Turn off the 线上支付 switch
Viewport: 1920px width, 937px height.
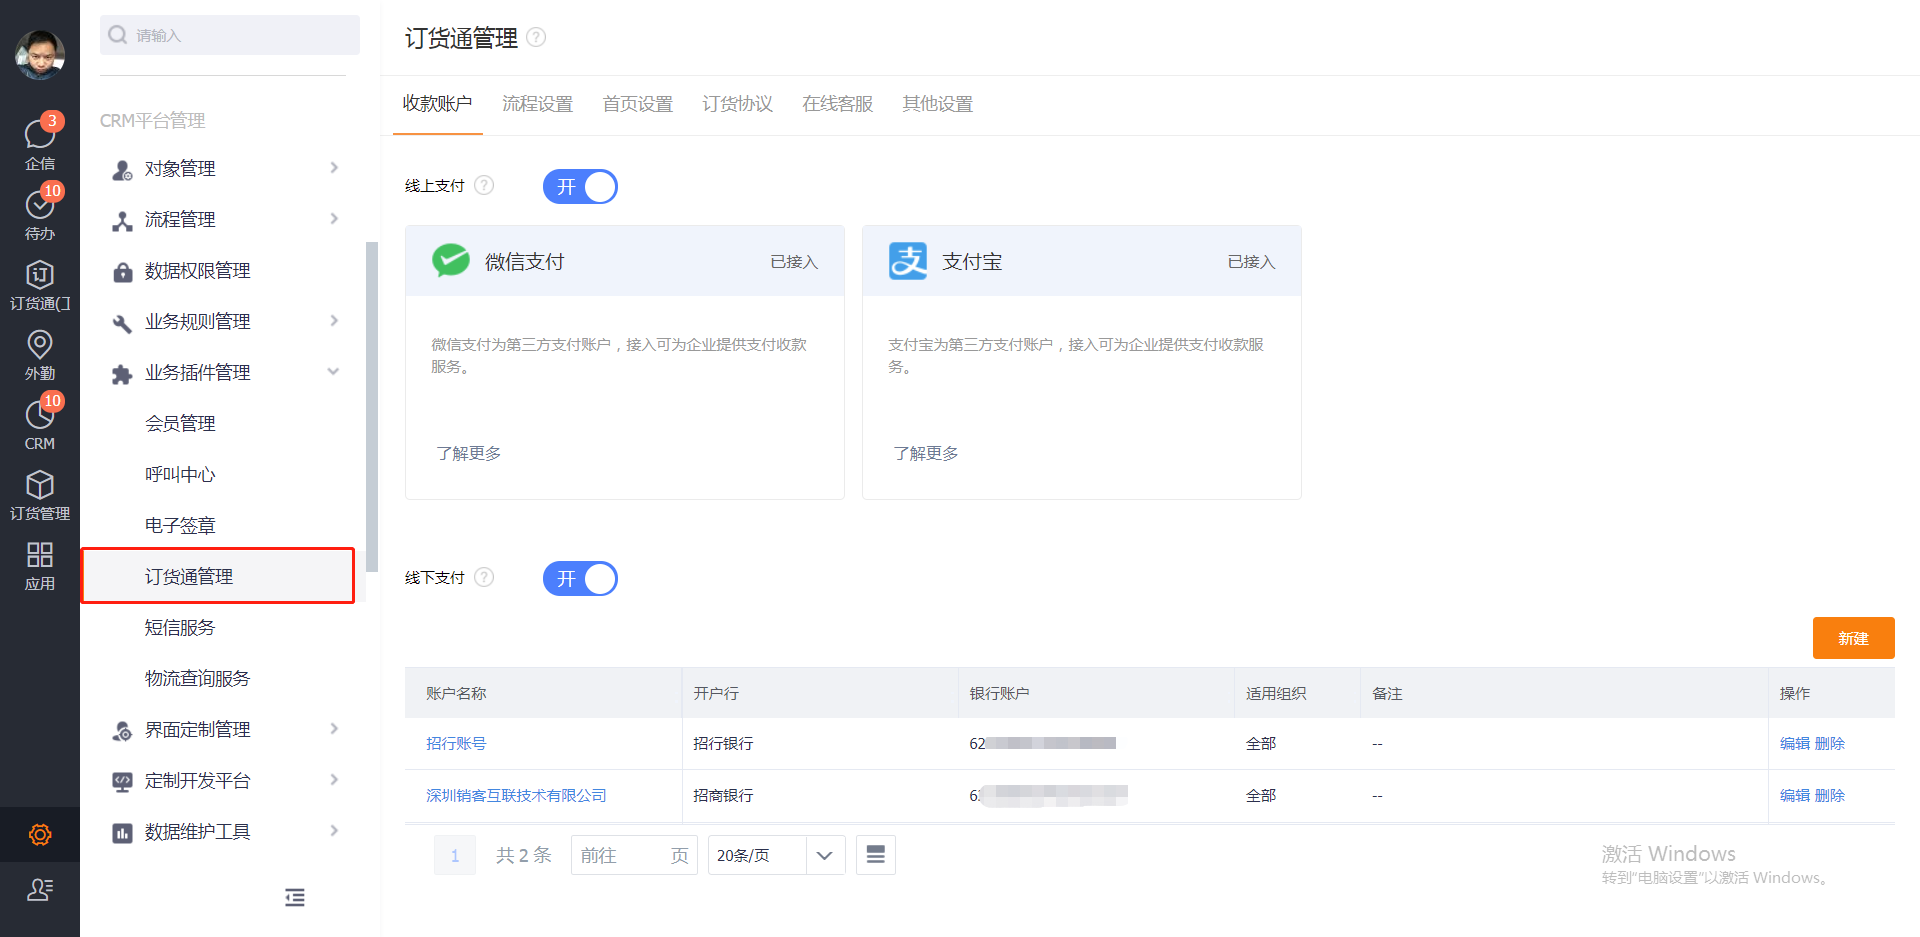[x=580, y=186]
